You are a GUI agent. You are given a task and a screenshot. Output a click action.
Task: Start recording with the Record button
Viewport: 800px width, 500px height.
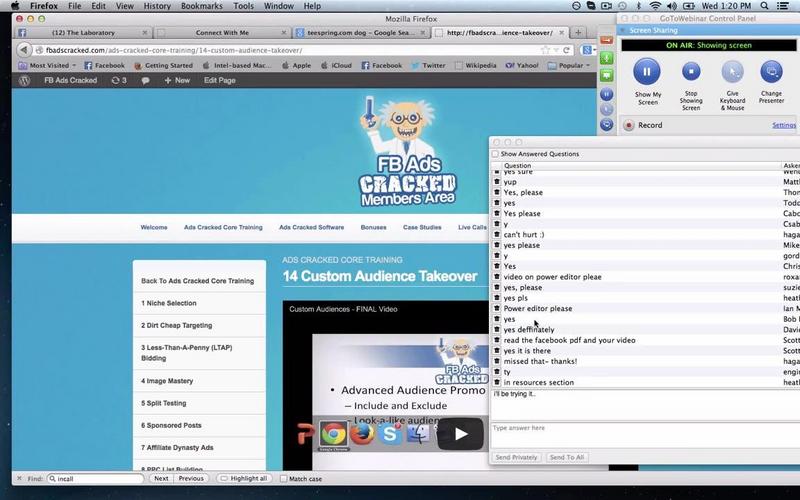pos(629,125)
